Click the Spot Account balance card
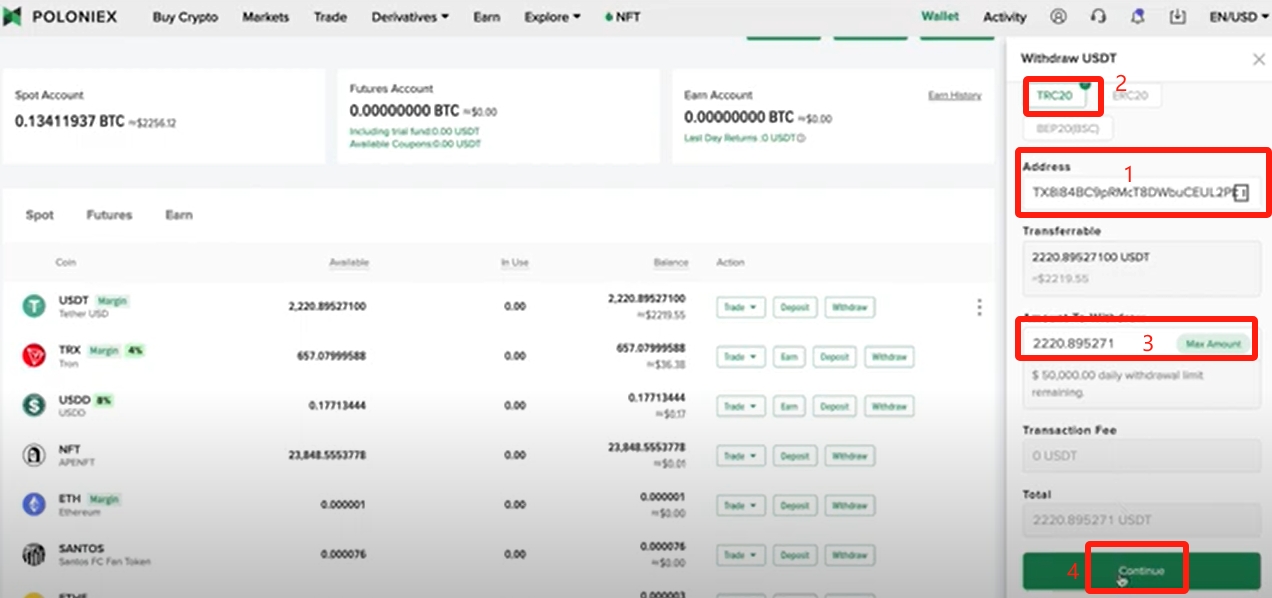This screenshot has width=1272, height=598. pyautogui.click(x=164, y=116)
